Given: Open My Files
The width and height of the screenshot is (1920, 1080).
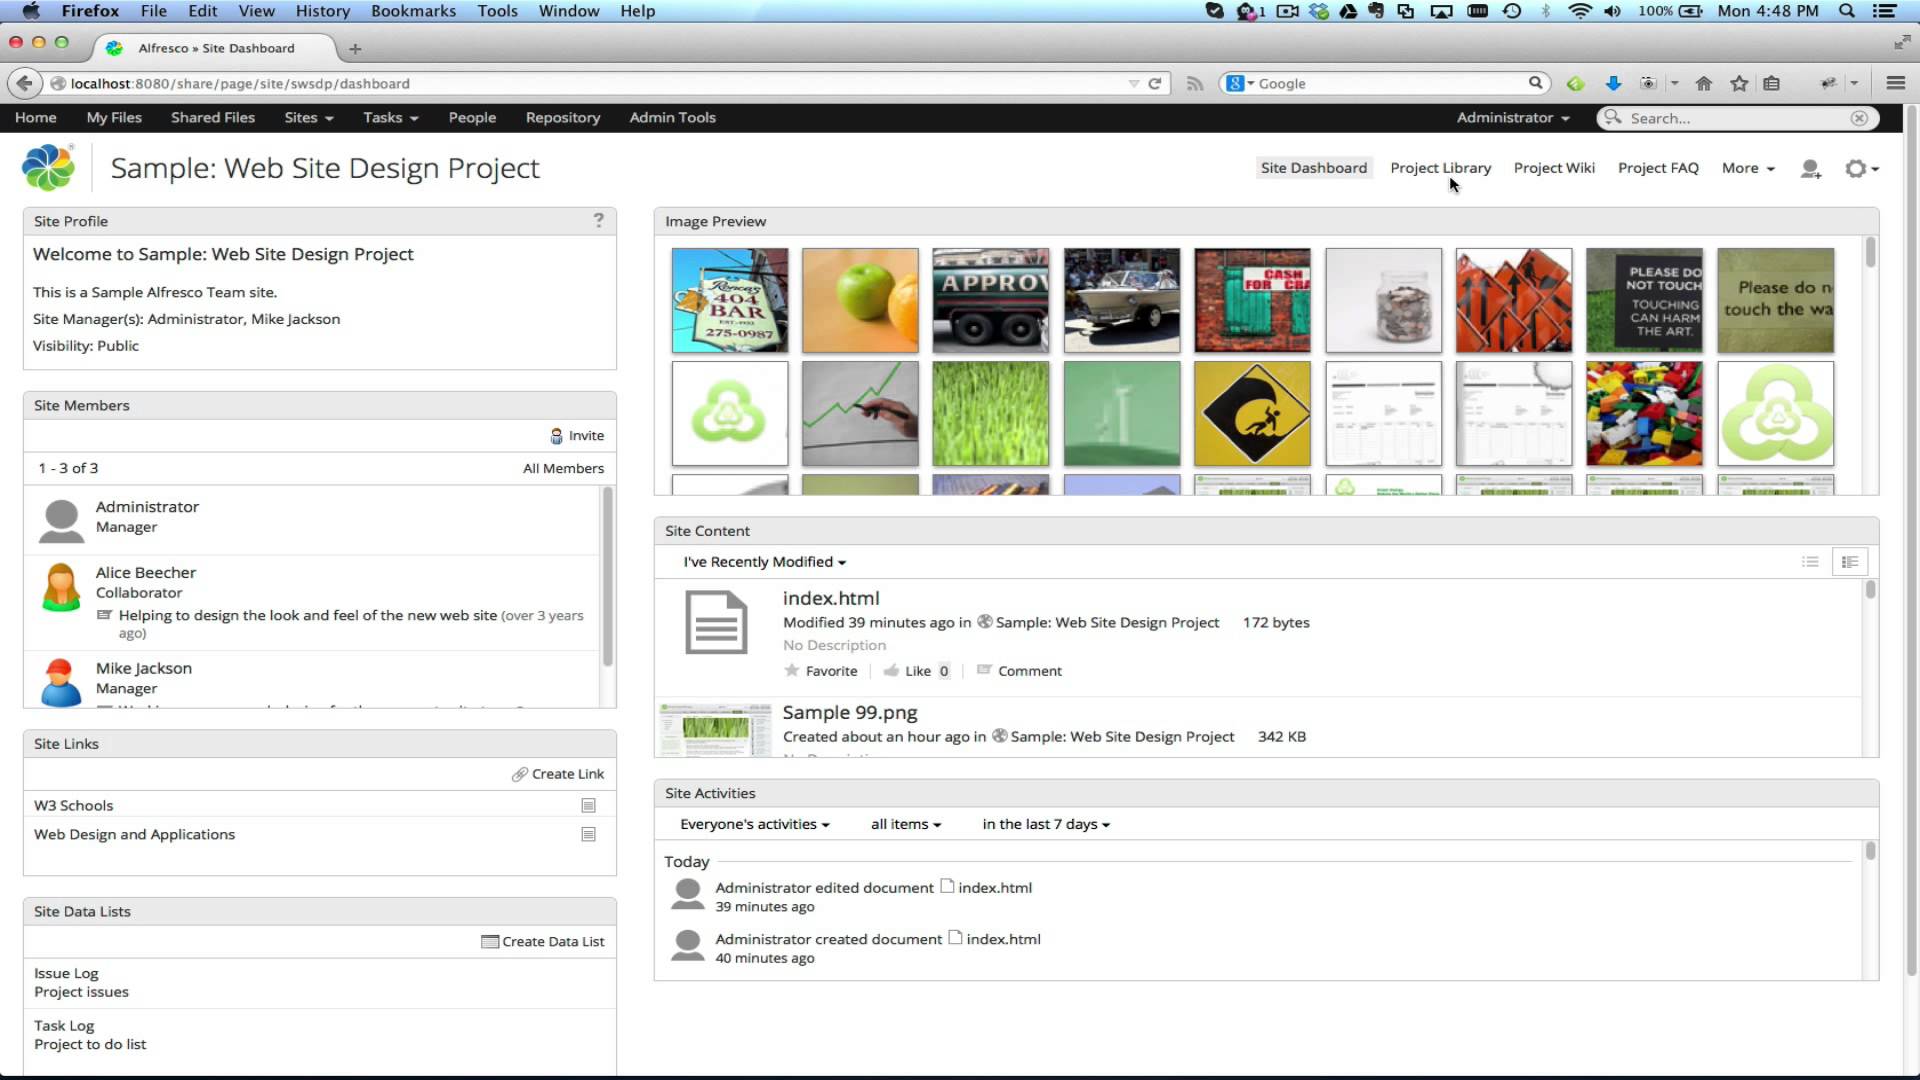Looking at the screenshot, I should pos(114,118).
